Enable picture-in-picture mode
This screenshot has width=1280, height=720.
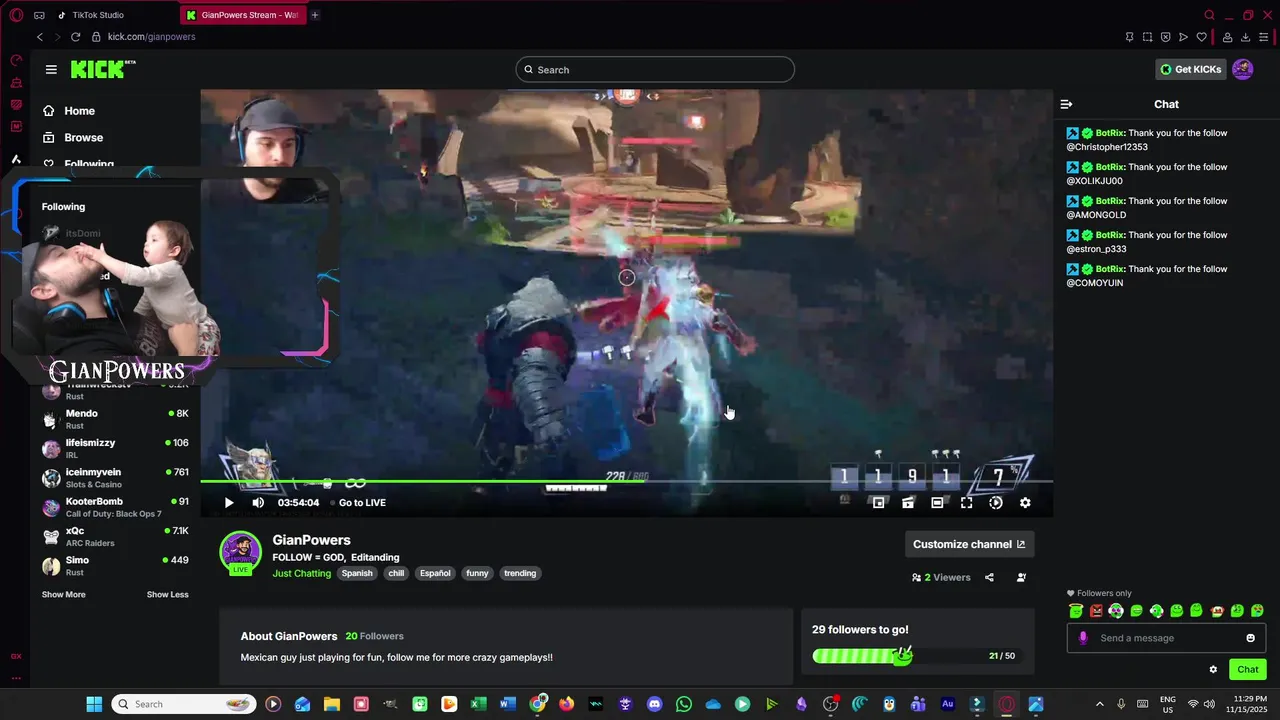pyautogui.click(x=878, y=503)
